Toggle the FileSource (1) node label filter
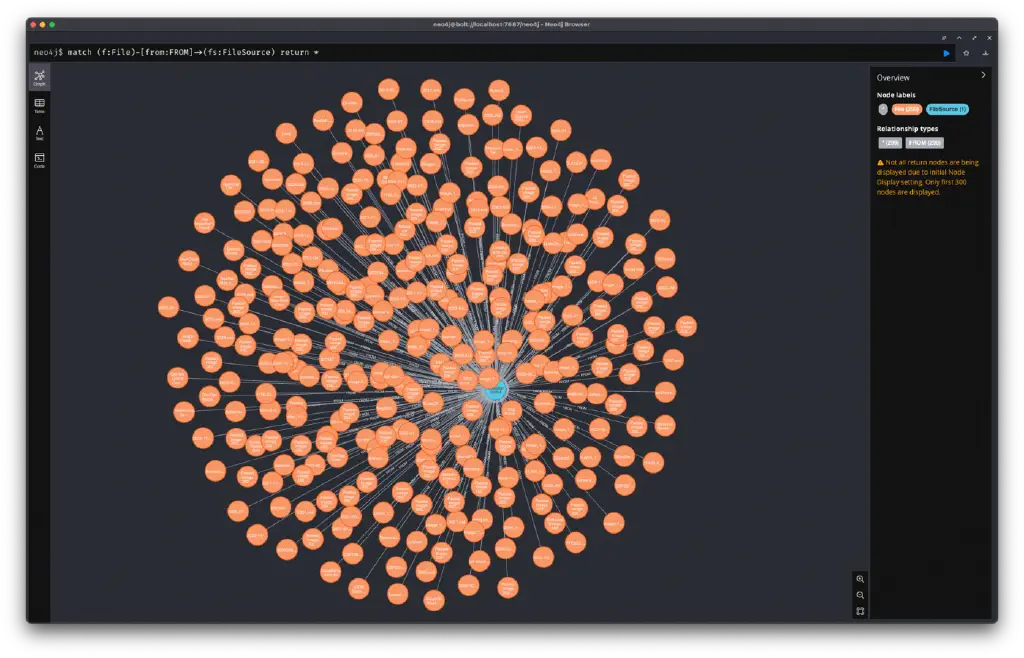The height and width of the screenshot is (658, 1024). click(947, 109)
